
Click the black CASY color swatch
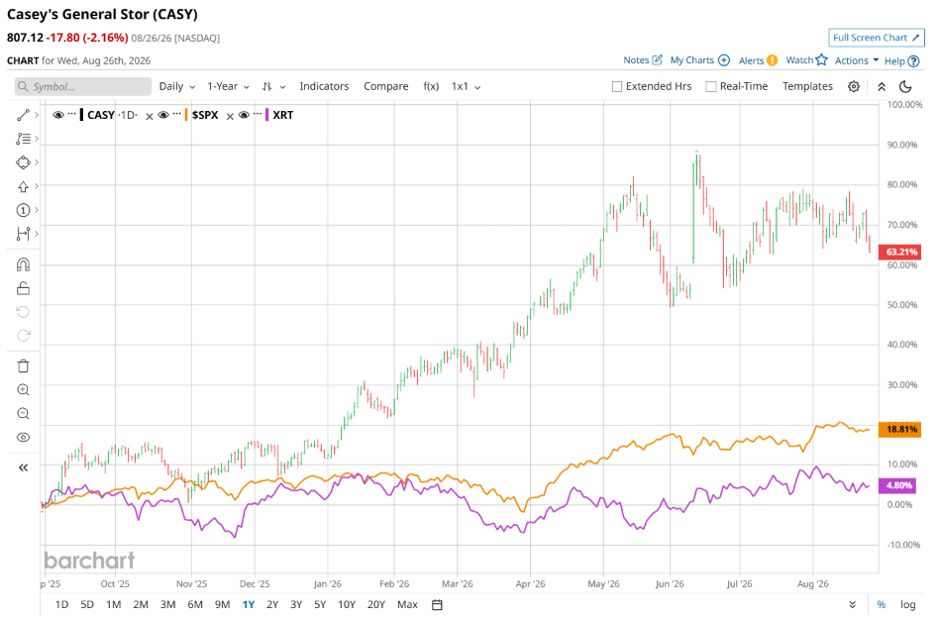click(81, 114)
